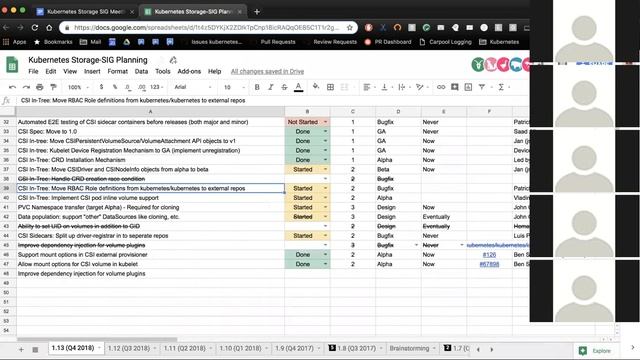Open status dropdown for row 39 RBAC Role
Screen dimensions: 640x360
point(325,188)
